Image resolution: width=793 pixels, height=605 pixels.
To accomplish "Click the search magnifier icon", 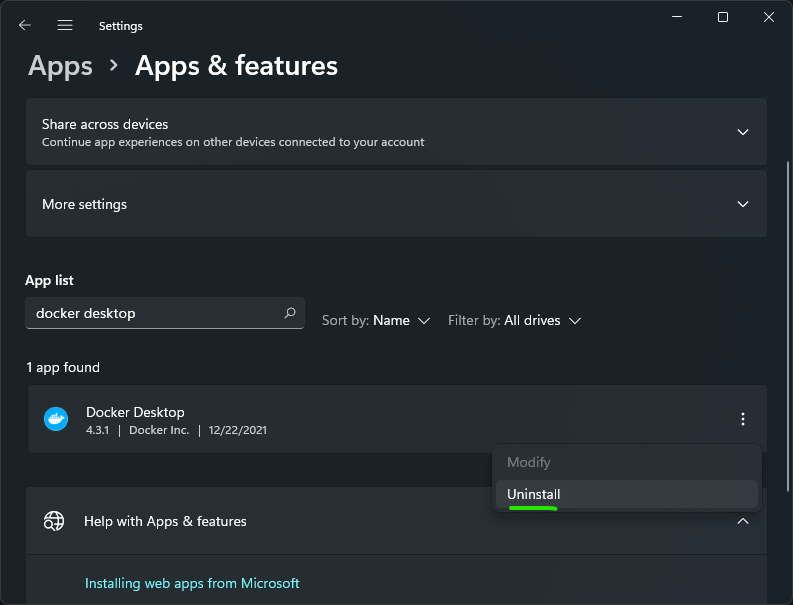I will [290, 313].
